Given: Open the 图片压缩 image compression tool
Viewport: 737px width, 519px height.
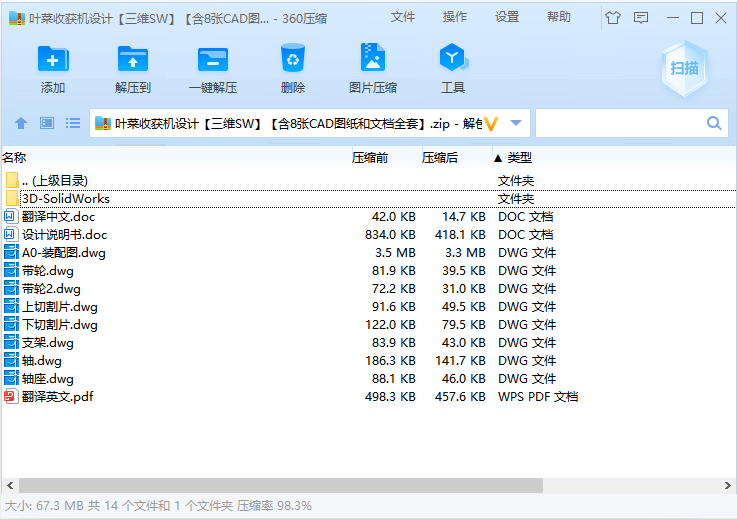Looking at the screenshot, I should tap(373, 57).
